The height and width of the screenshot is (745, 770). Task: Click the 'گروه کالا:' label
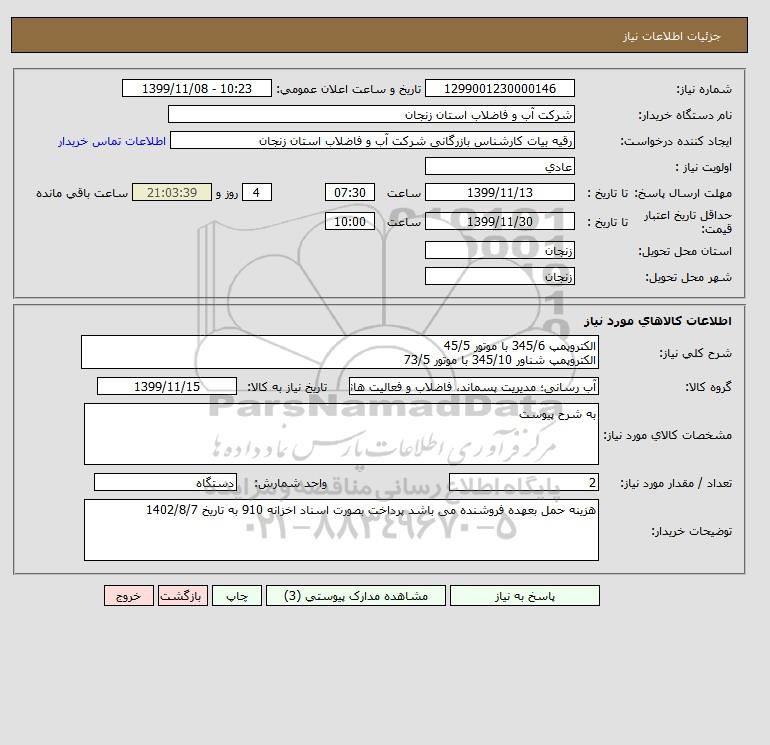tap(708, 387)
